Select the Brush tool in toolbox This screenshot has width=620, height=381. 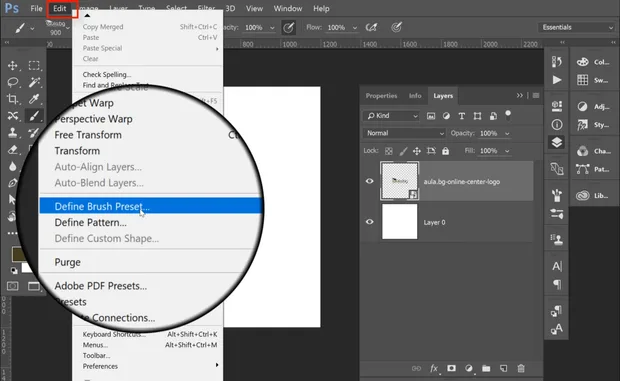tap(34, 116)
